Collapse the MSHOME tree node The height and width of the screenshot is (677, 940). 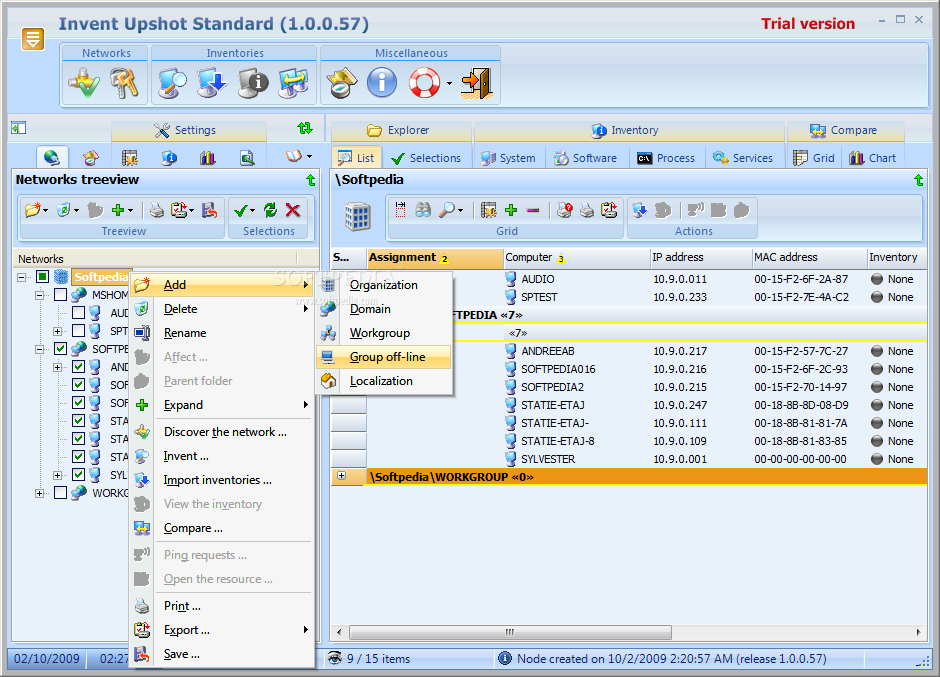pyautogui.click(x=40, y=295)
